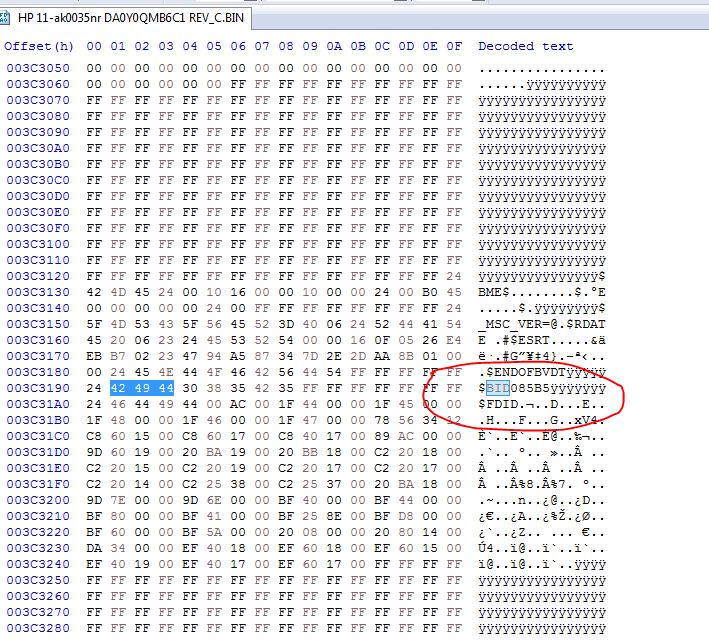
Task: Select offset 003C3100 row label
Action: click(x=38, y=244)
